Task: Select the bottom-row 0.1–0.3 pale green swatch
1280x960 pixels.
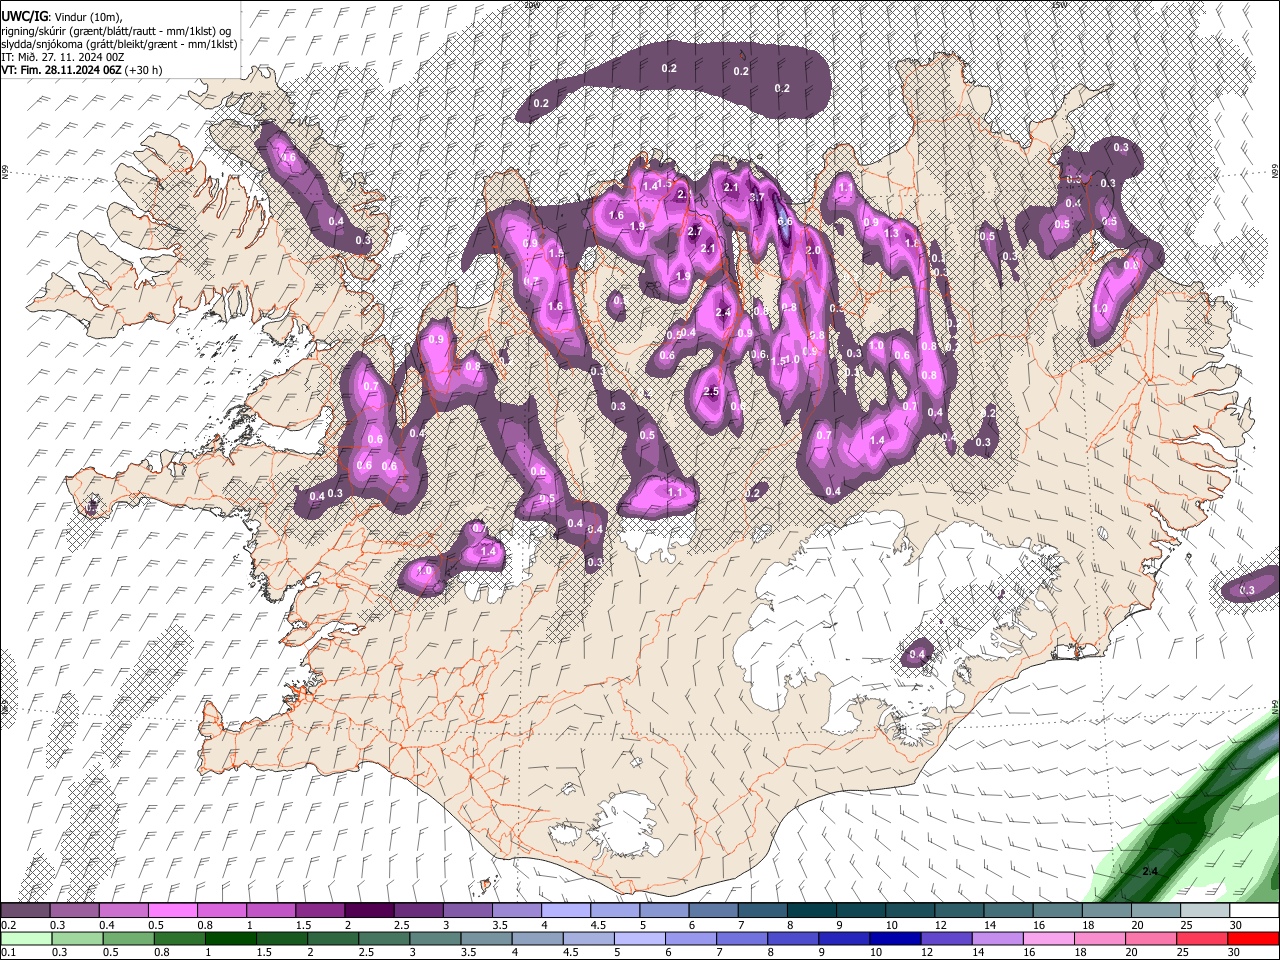Action: [x=25, y=938]
